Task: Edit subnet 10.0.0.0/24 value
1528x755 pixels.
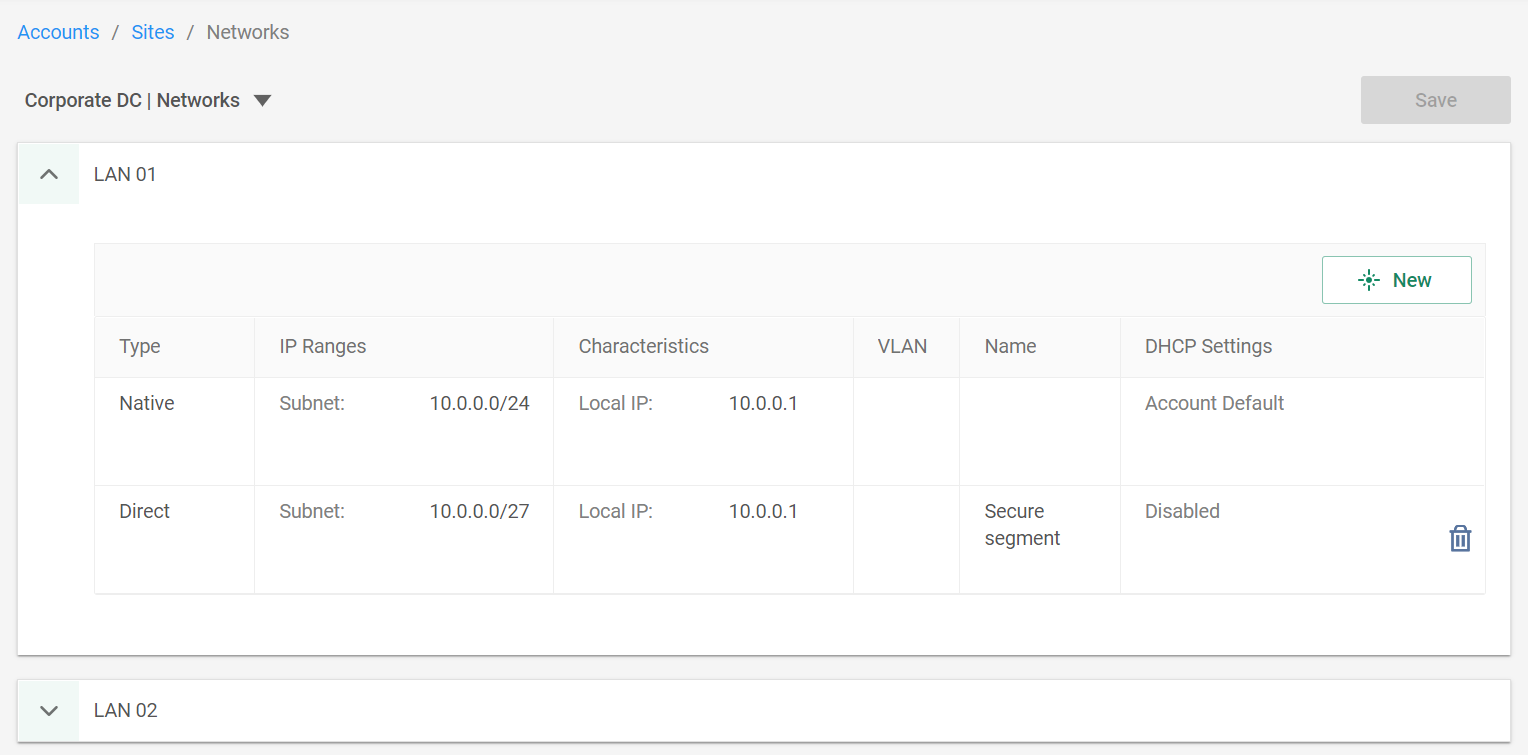Action: pos(480,403)
